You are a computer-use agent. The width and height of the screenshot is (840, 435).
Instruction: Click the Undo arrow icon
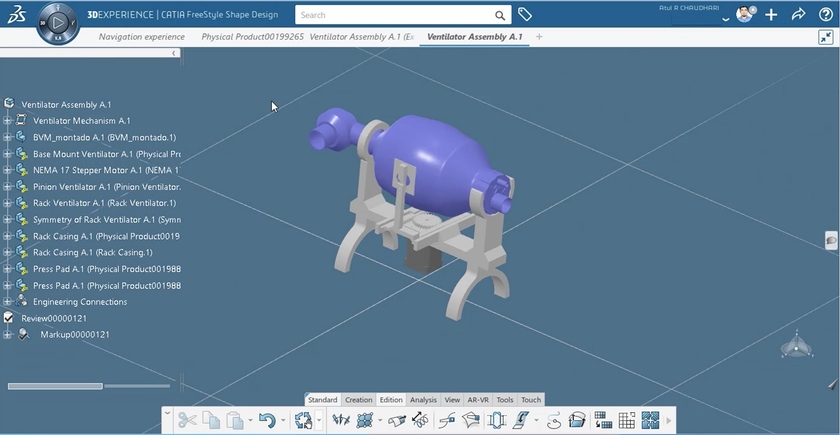pos(266,421)
